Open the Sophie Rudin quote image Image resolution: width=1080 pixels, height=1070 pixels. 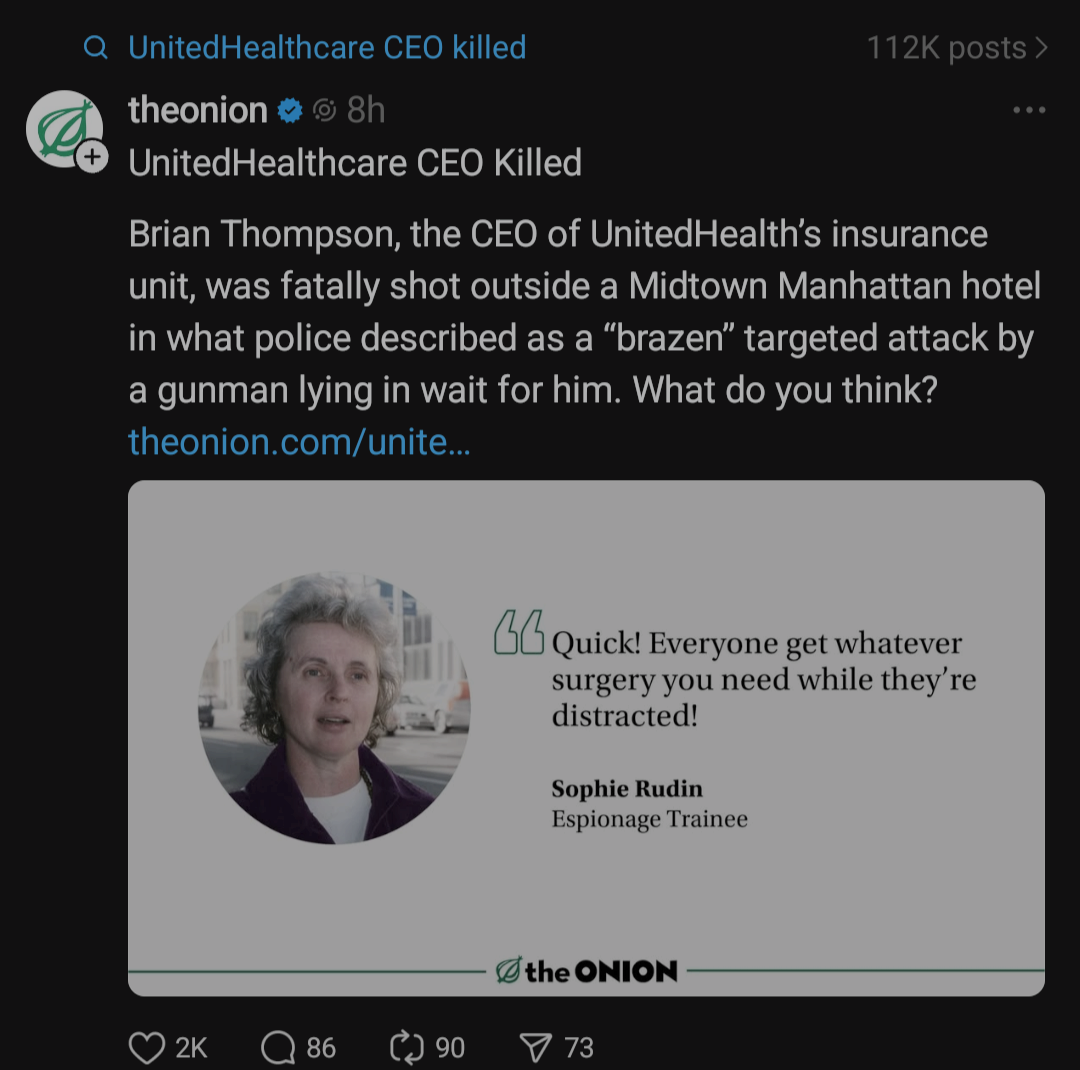click(586, 738)
